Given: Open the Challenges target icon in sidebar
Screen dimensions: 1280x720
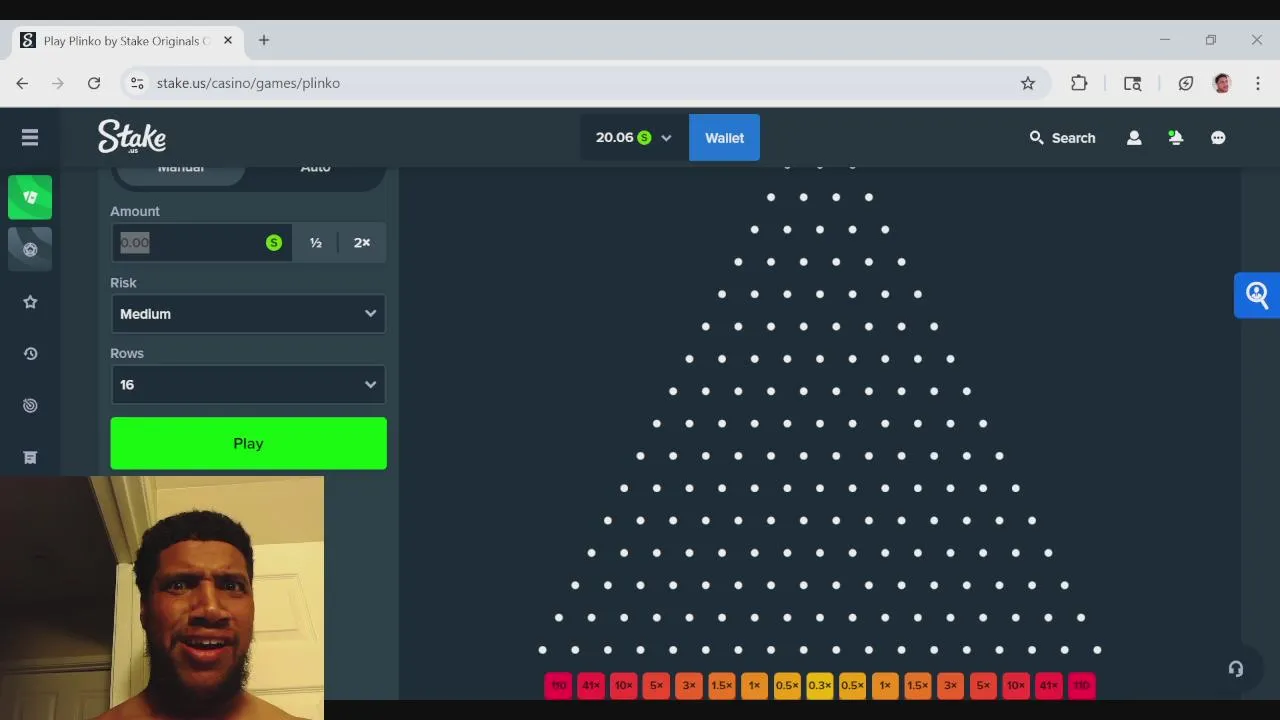Looking at the screenshot, I should tap(30, 405).
